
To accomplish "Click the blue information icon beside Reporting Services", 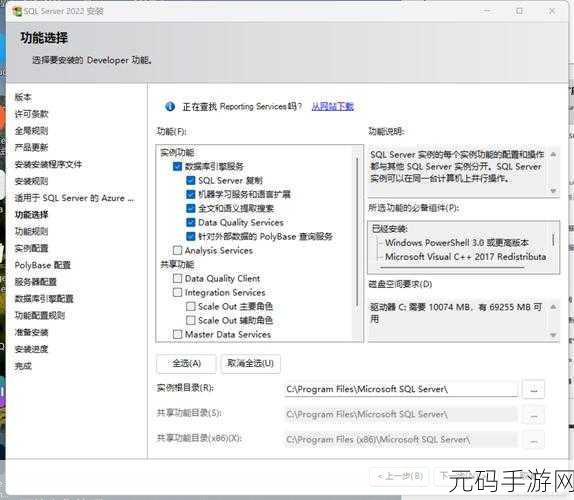I will click(169, 106).
